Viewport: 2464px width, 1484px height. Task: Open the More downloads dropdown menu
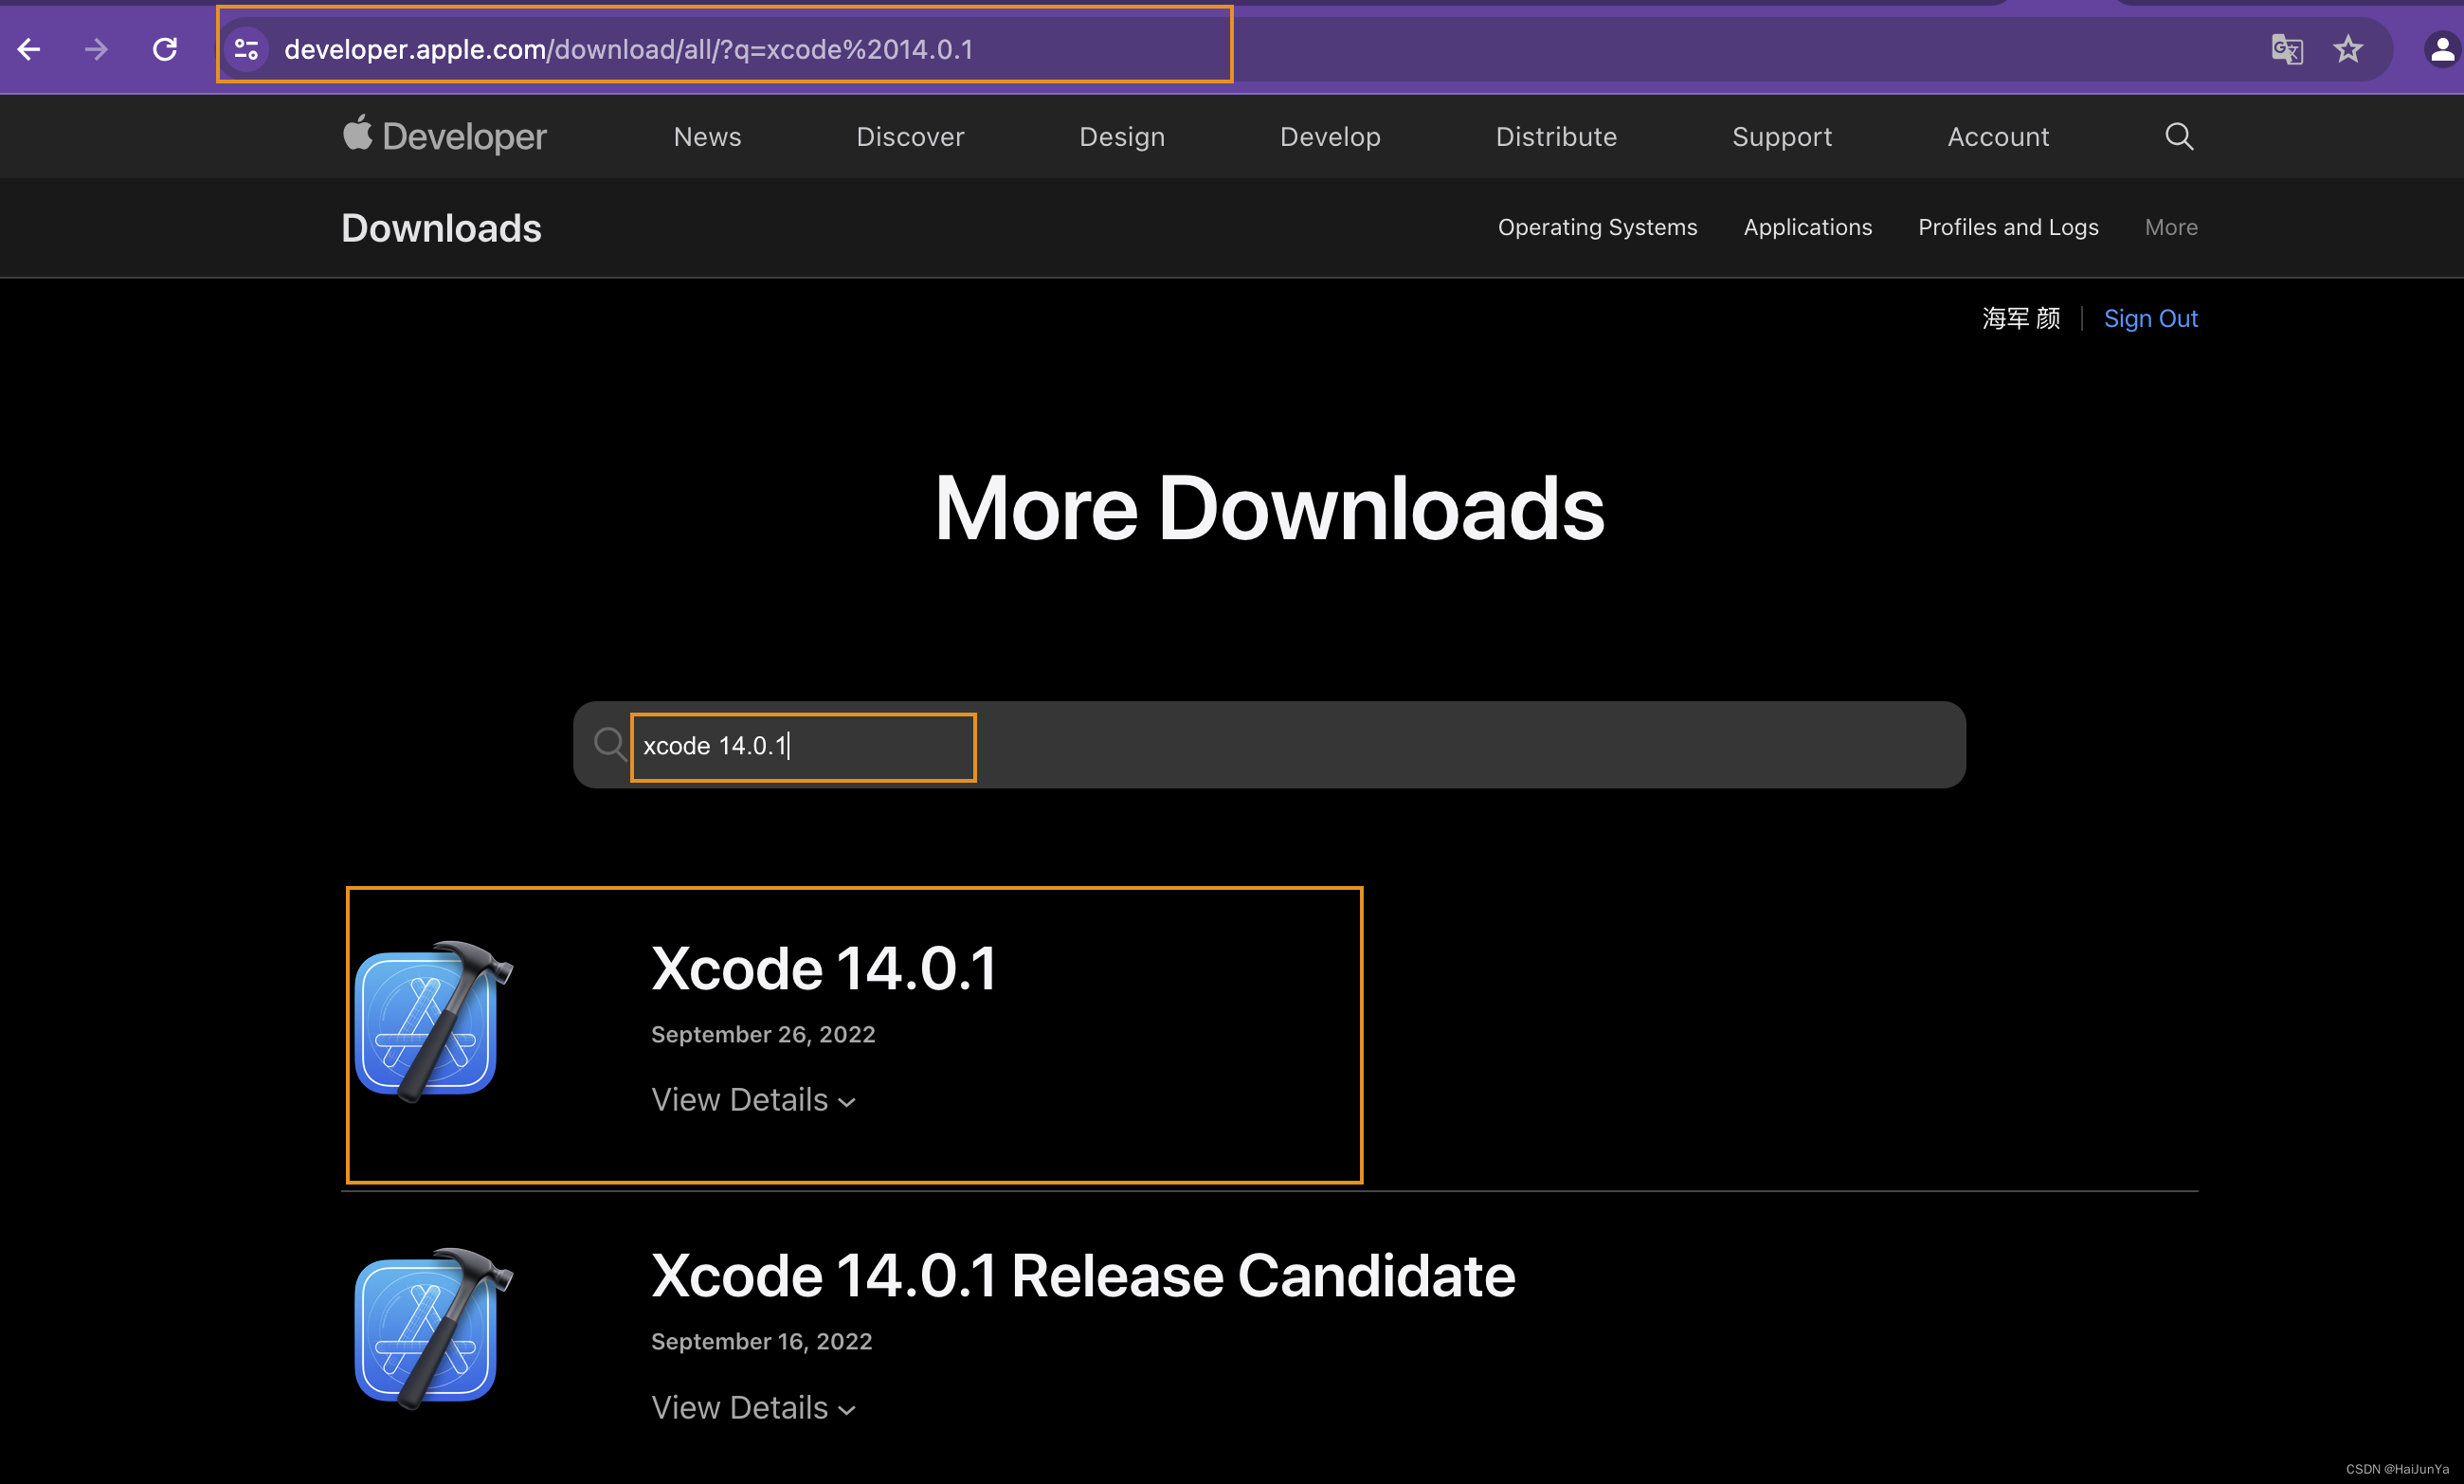coord(2168,226)
